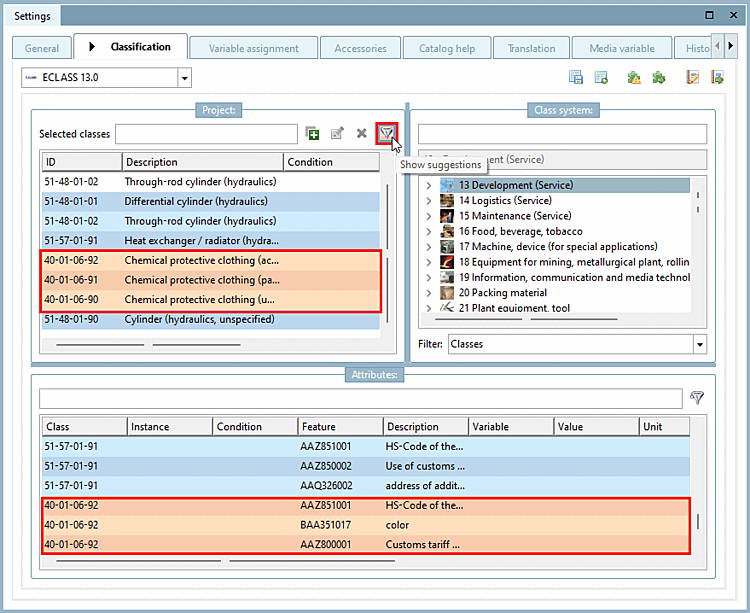Expand the 14 Logistics (Service) node
Viewport: 750px width, 613px height.
pos(429,201)
